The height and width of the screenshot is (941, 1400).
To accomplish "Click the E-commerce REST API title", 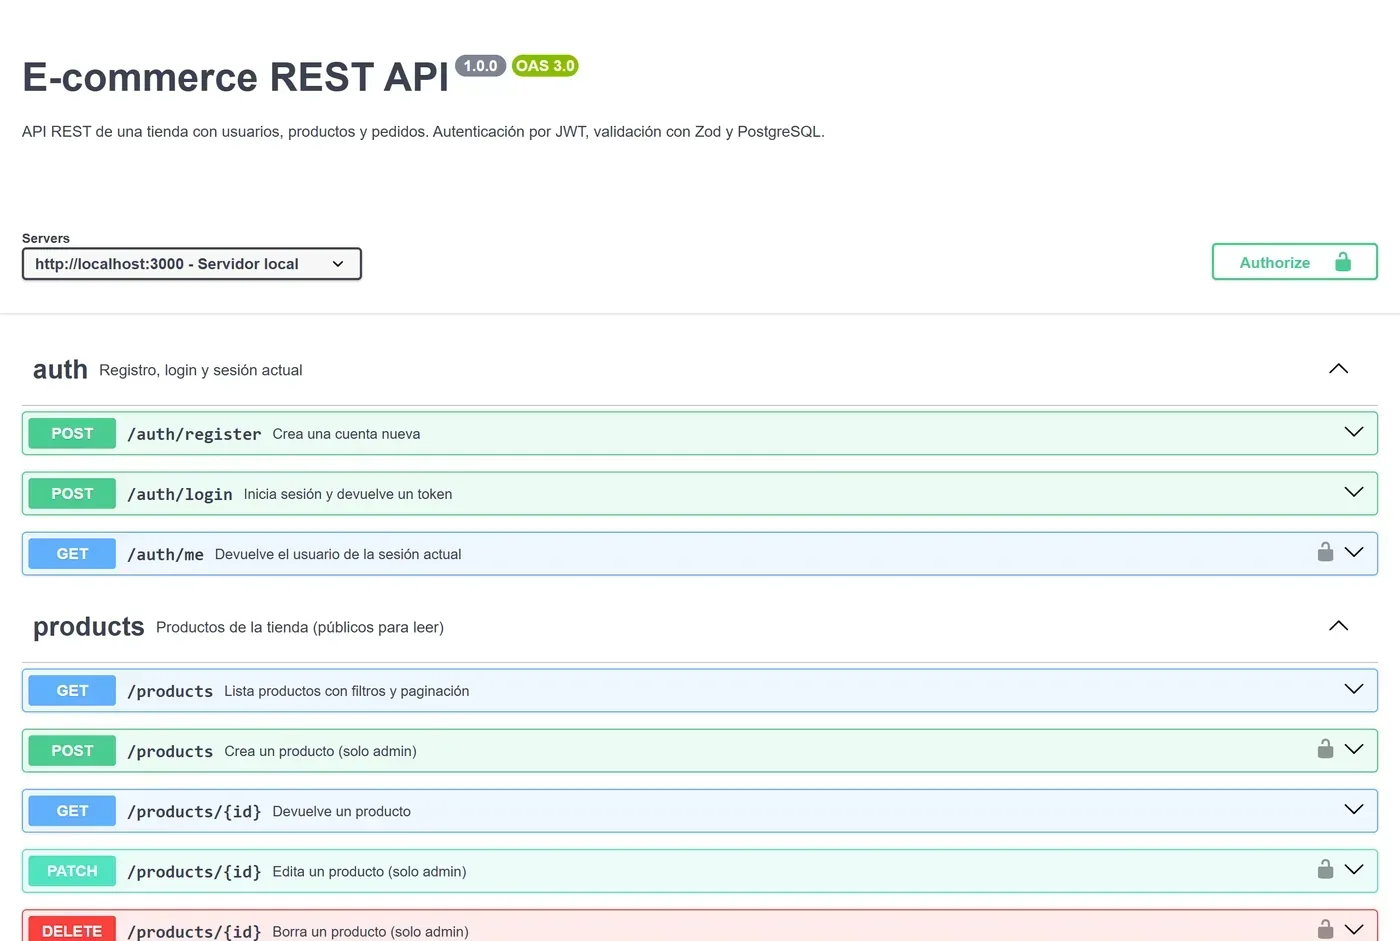I will pyautogui.click(x=236, y=77).
